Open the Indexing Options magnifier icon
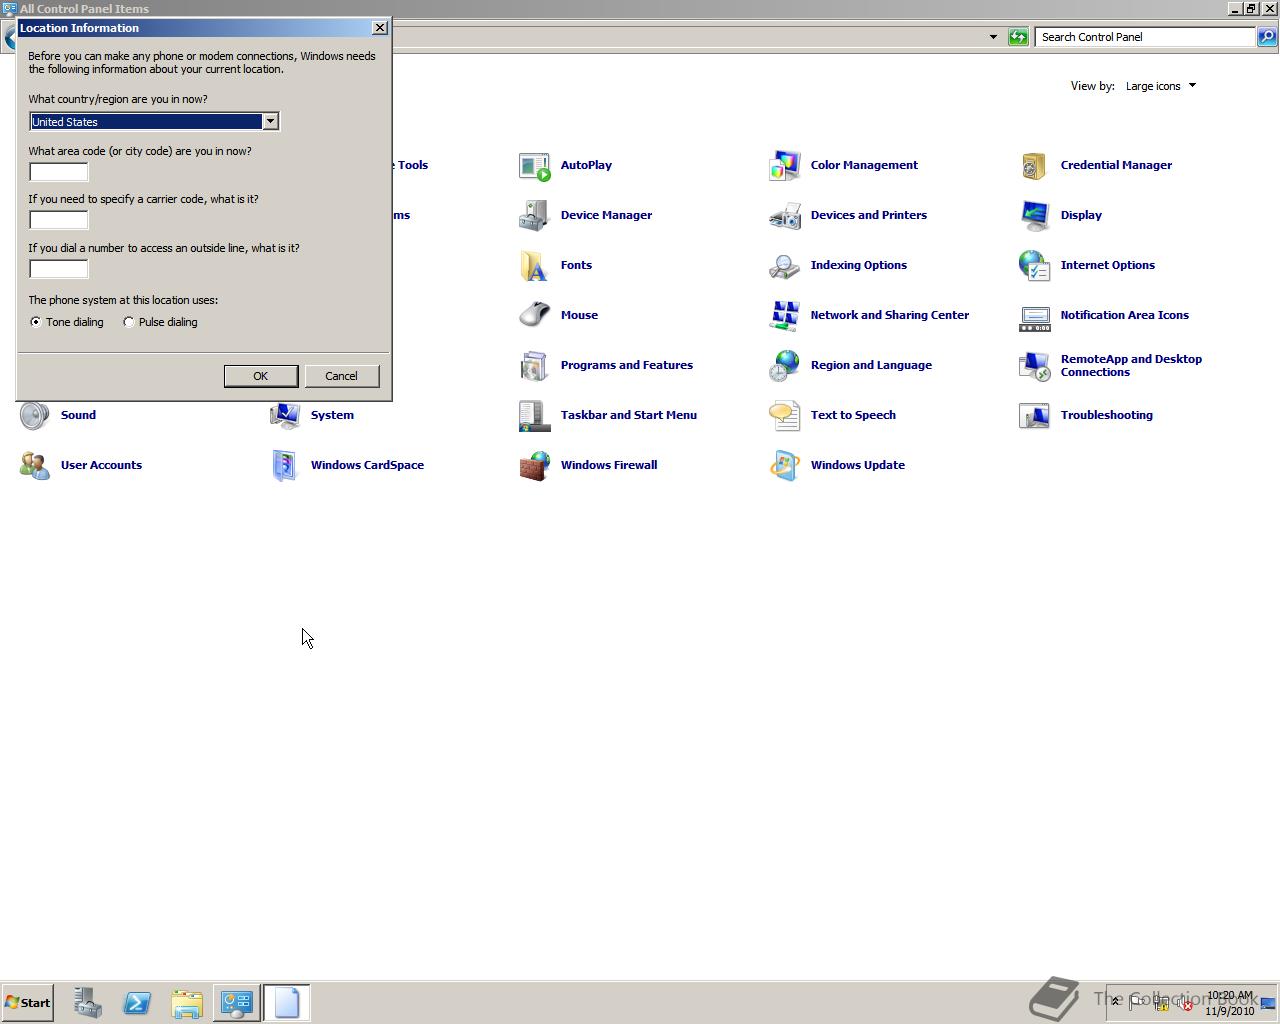 785,266
